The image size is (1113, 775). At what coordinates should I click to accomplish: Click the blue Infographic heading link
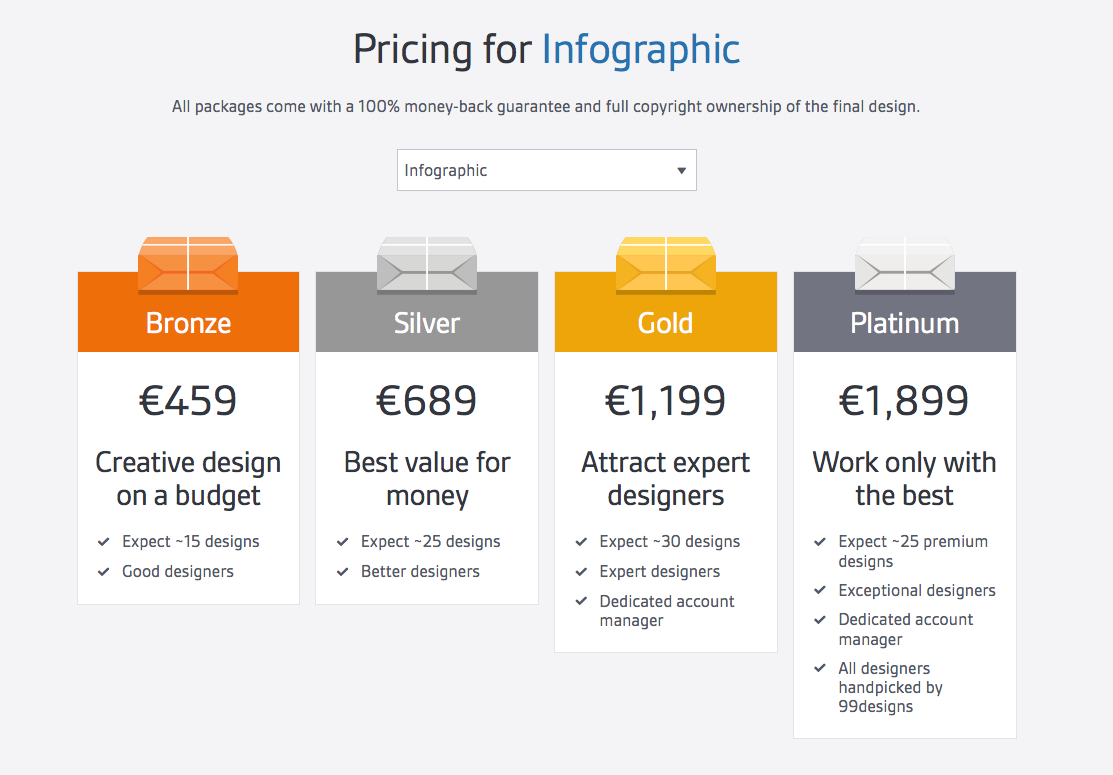641,50
